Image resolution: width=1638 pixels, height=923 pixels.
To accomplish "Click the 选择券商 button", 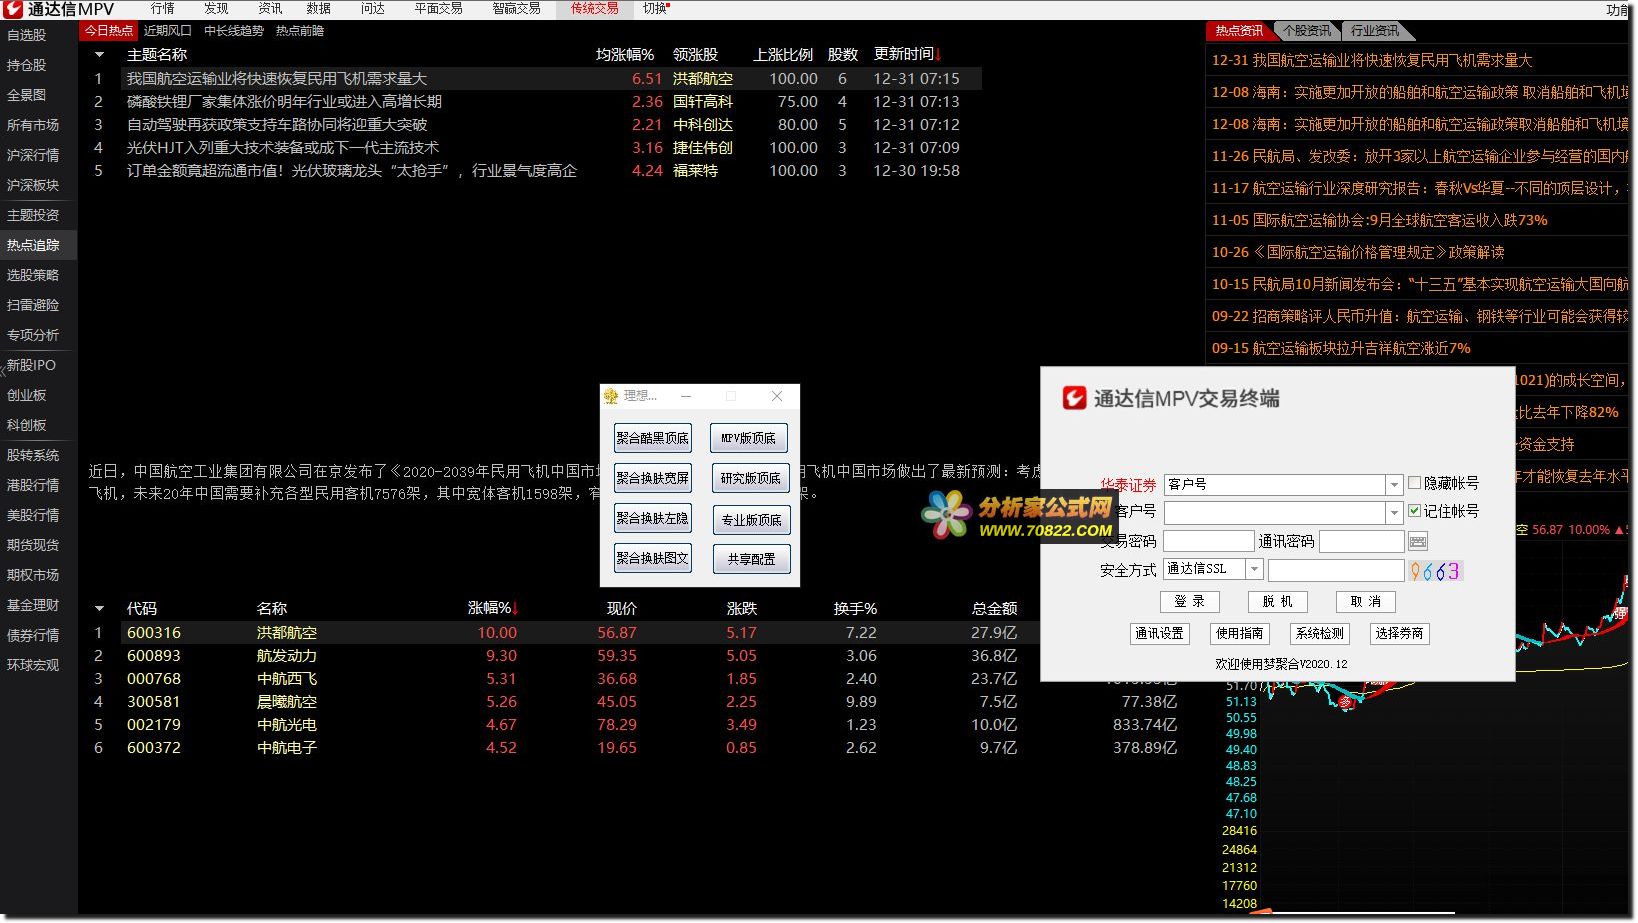I will click(x=1399, y=634).
